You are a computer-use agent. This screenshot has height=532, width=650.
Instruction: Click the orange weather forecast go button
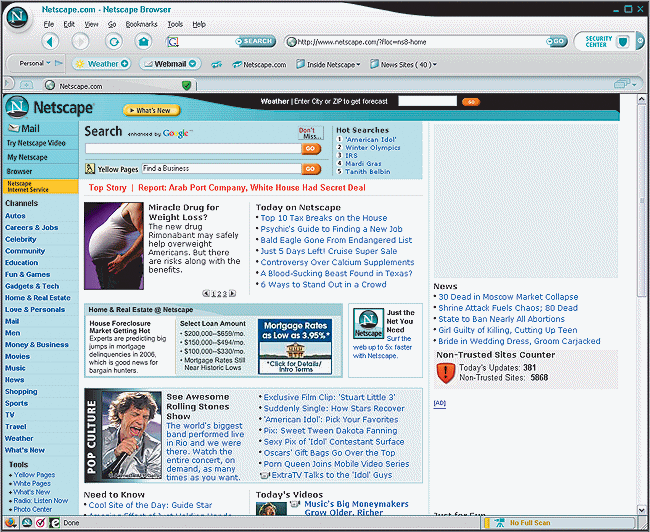471,102
